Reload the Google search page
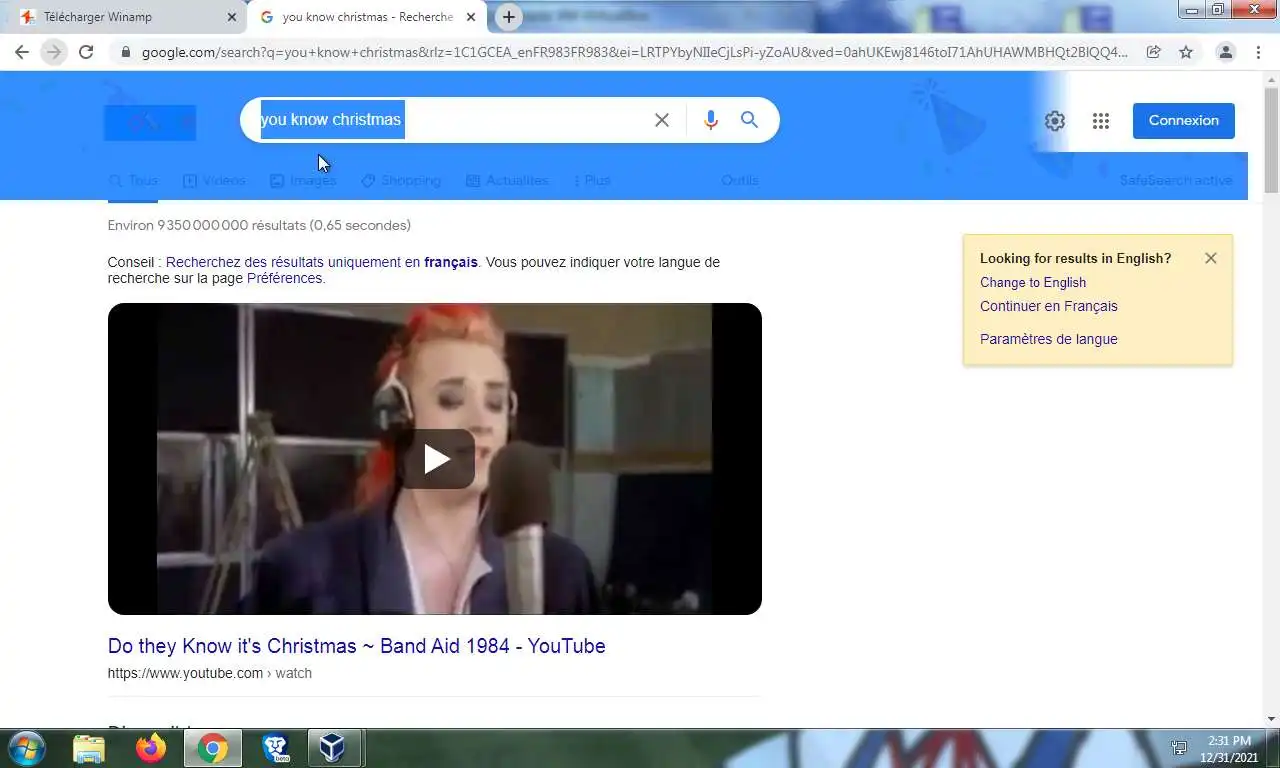The width and height of the screenshot is (1280, 768). 86,52
